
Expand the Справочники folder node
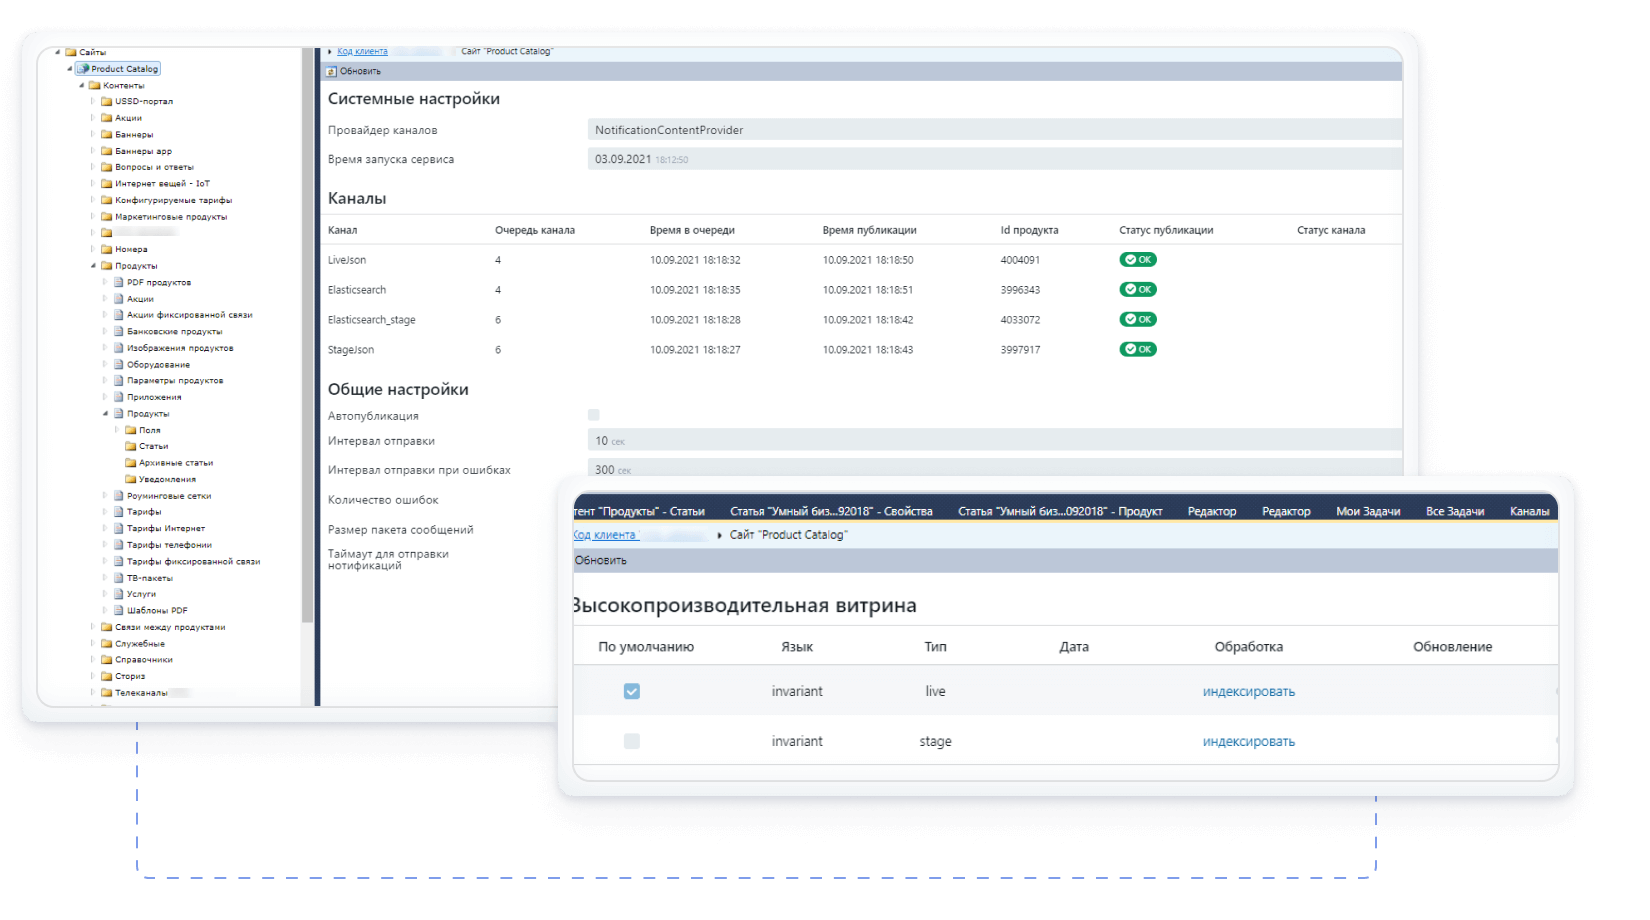[93, 659]
